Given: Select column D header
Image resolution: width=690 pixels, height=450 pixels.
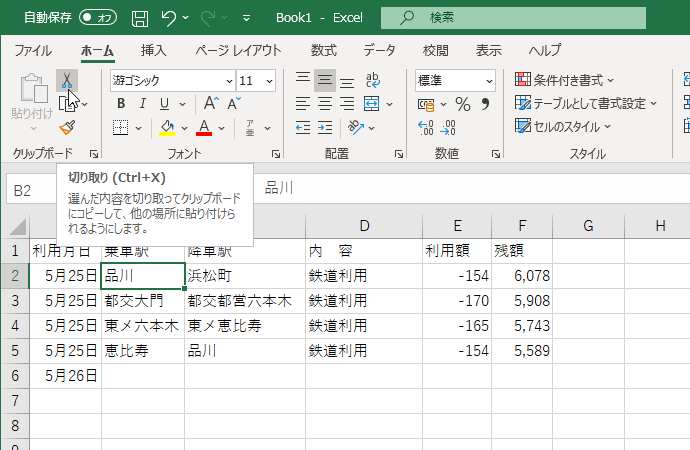Looking at the screenshot, I should coord(364,226).
